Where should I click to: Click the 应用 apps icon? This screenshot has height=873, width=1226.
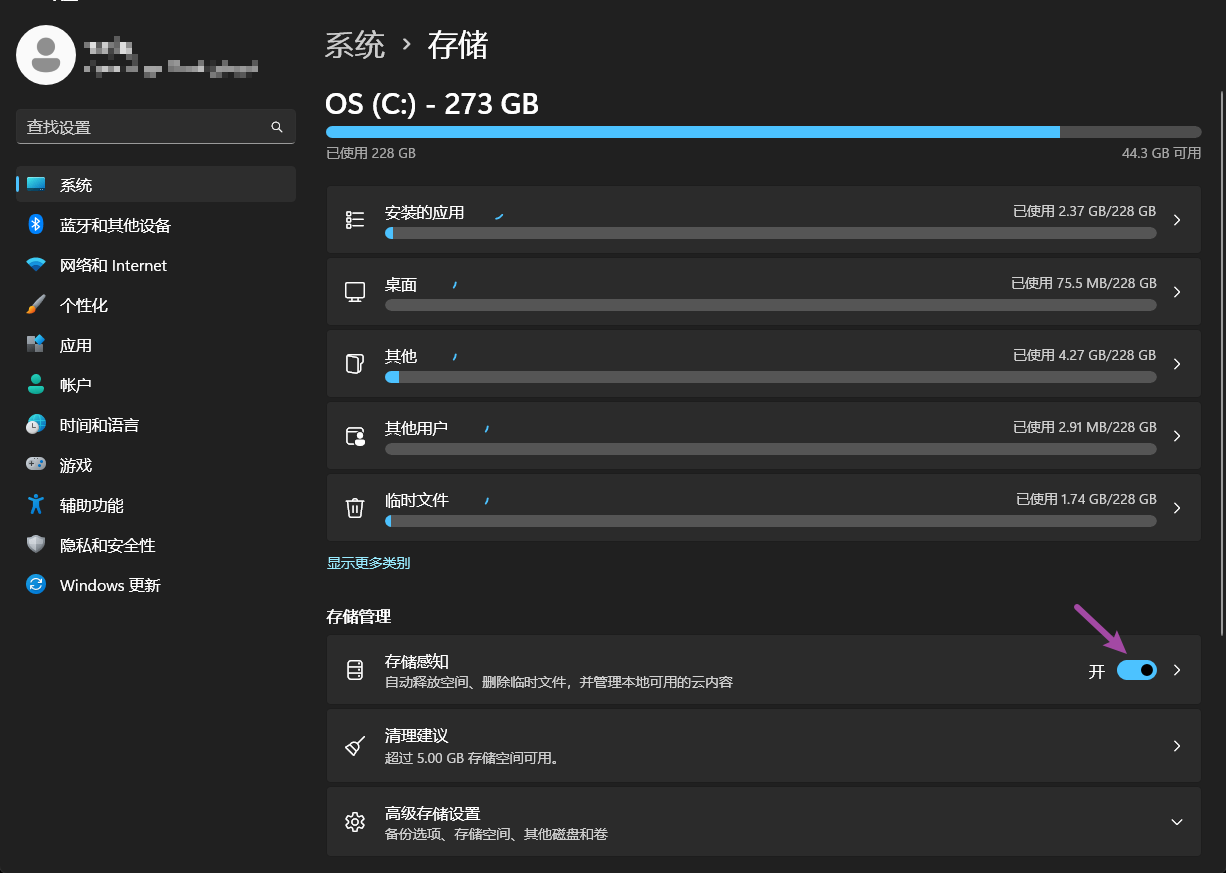tap(36, 345)
